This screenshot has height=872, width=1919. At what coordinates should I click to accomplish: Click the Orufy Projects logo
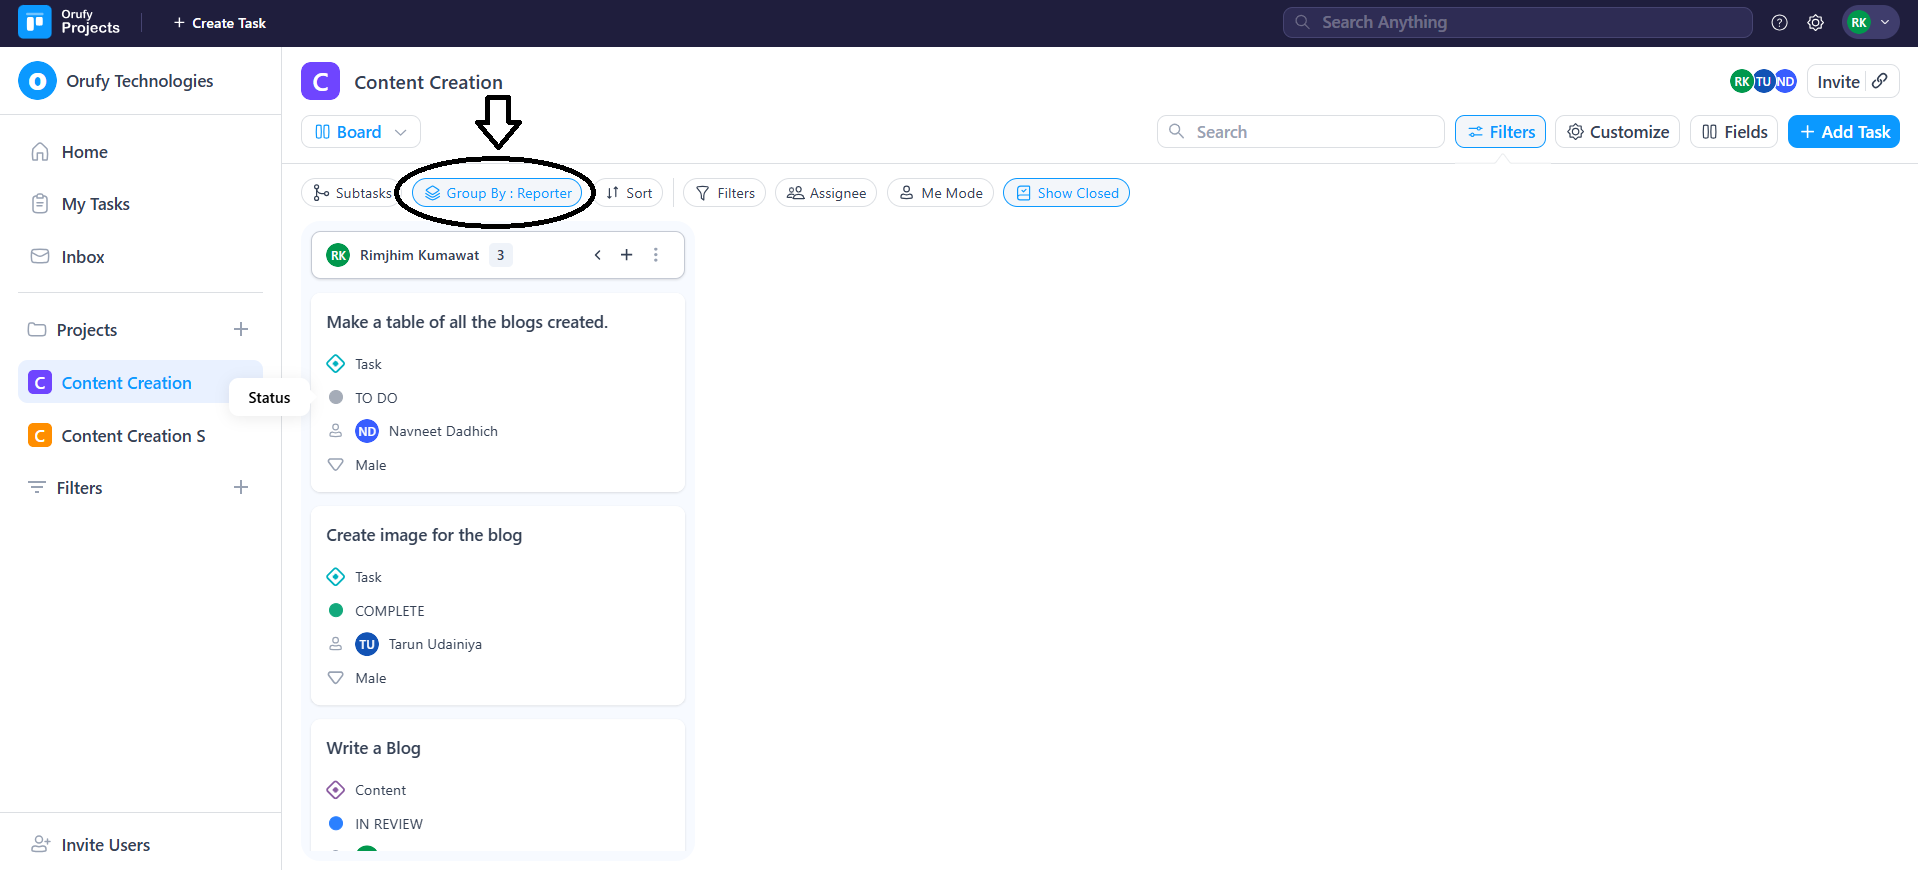tap(35, 22)
